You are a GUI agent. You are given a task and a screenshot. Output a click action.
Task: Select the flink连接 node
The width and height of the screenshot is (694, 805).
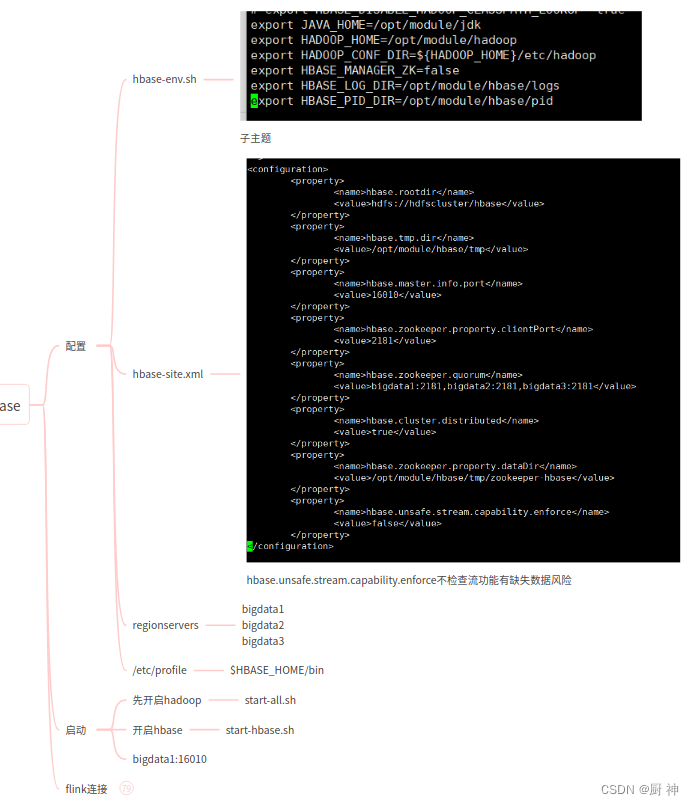[x=86, y=789]
